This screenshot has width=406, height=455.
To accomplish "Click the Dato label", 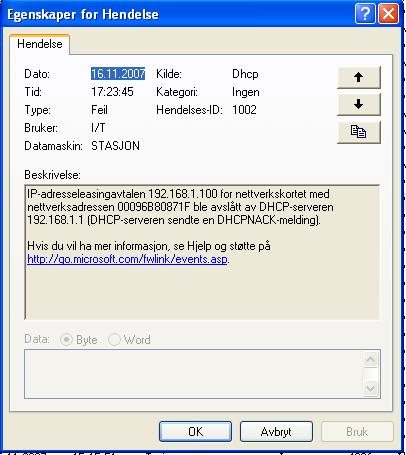I will pyautogui.click(x=37, y=74).
